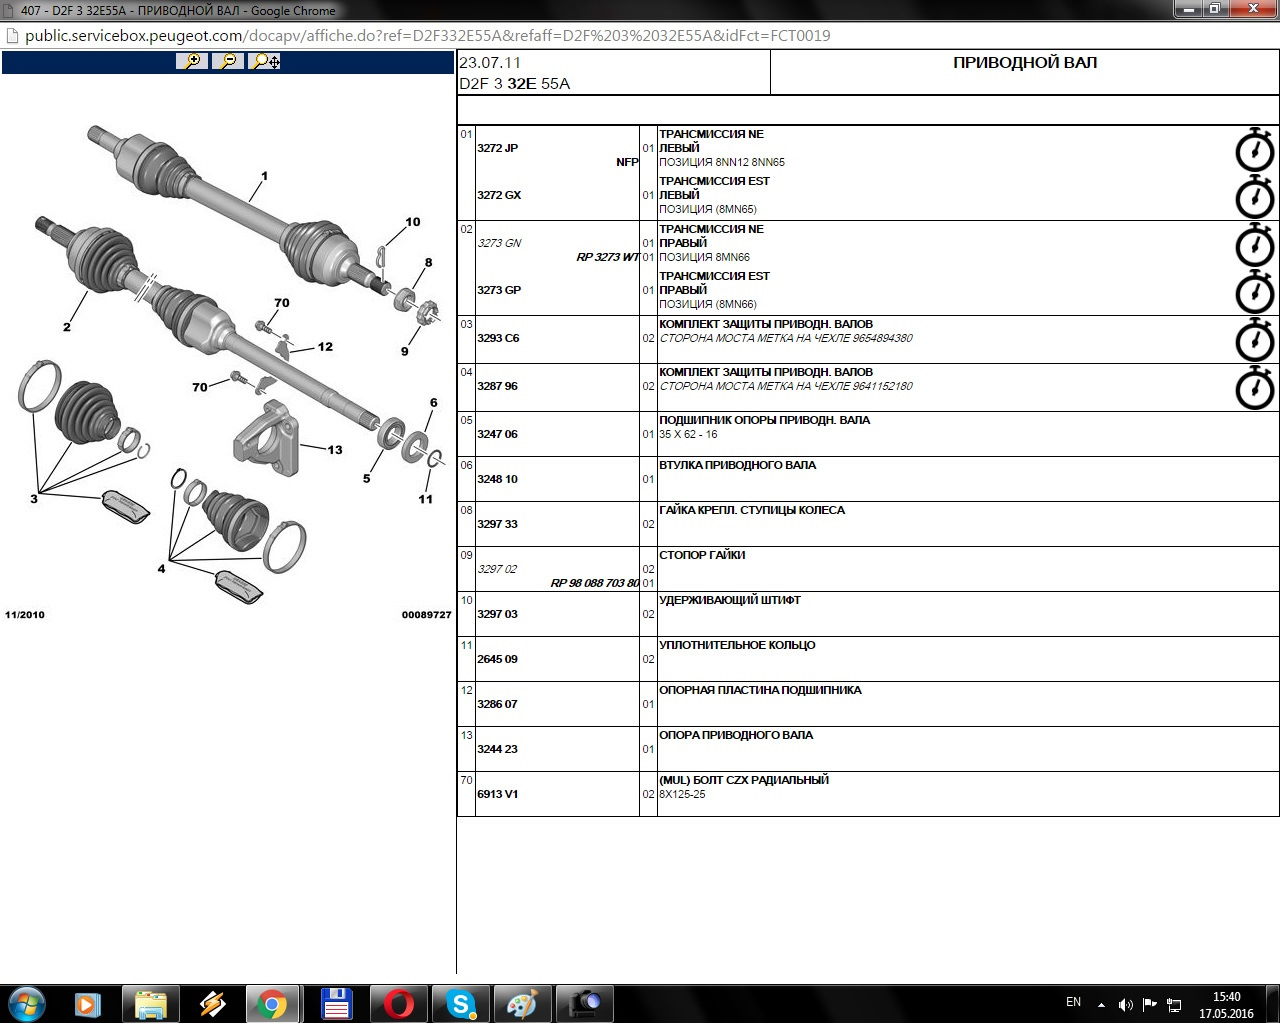Open the lightning bolt app in taskbar
This screenshot has width=1280, height=1023.
212,1003
